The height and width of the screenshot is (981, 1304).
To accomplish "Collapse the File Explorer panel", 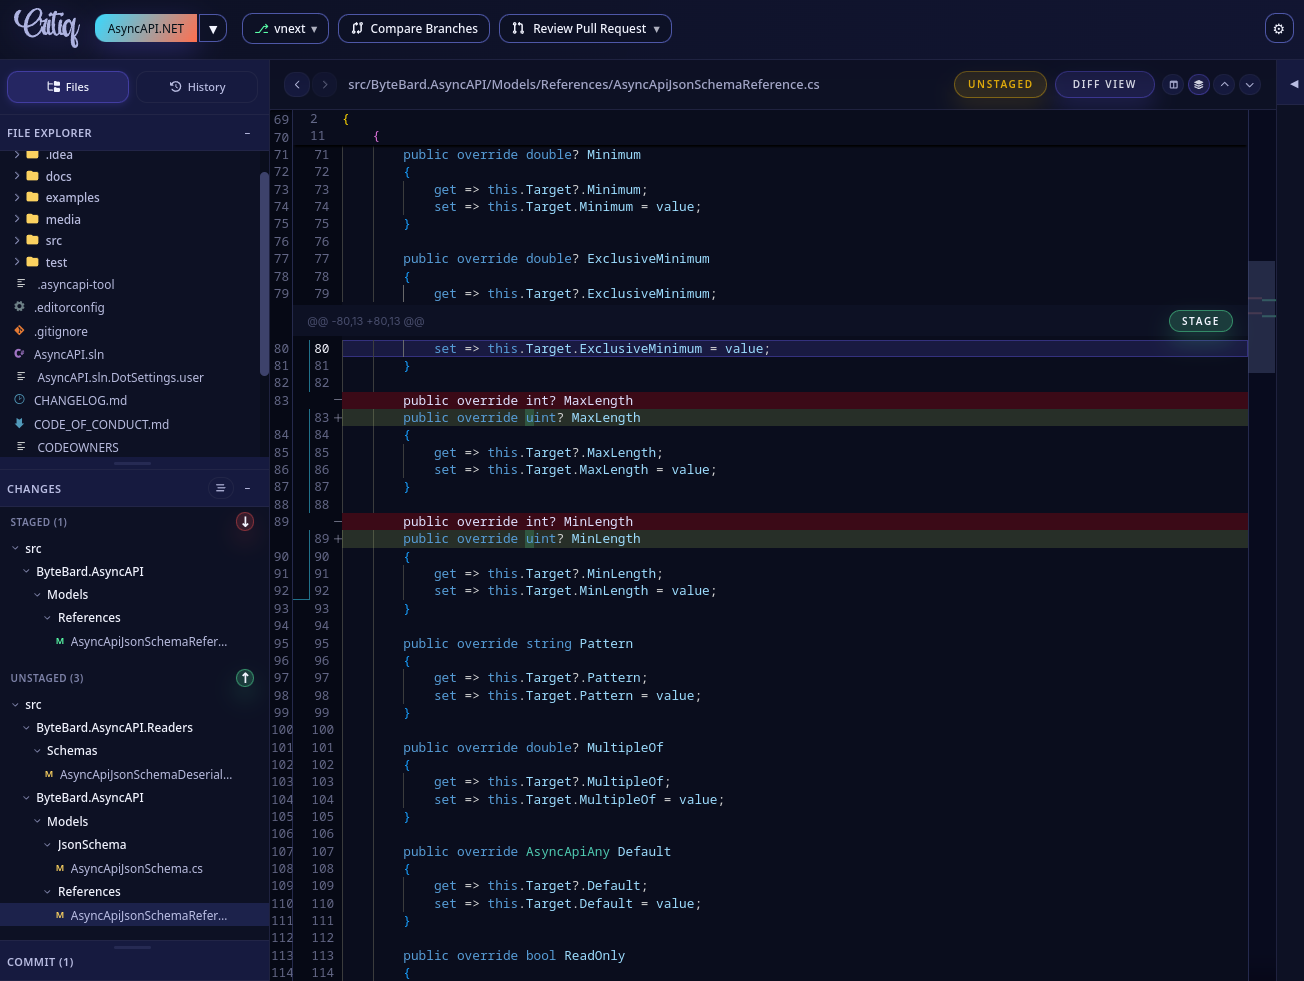I will pyautogui.click(x=247, y=132).
